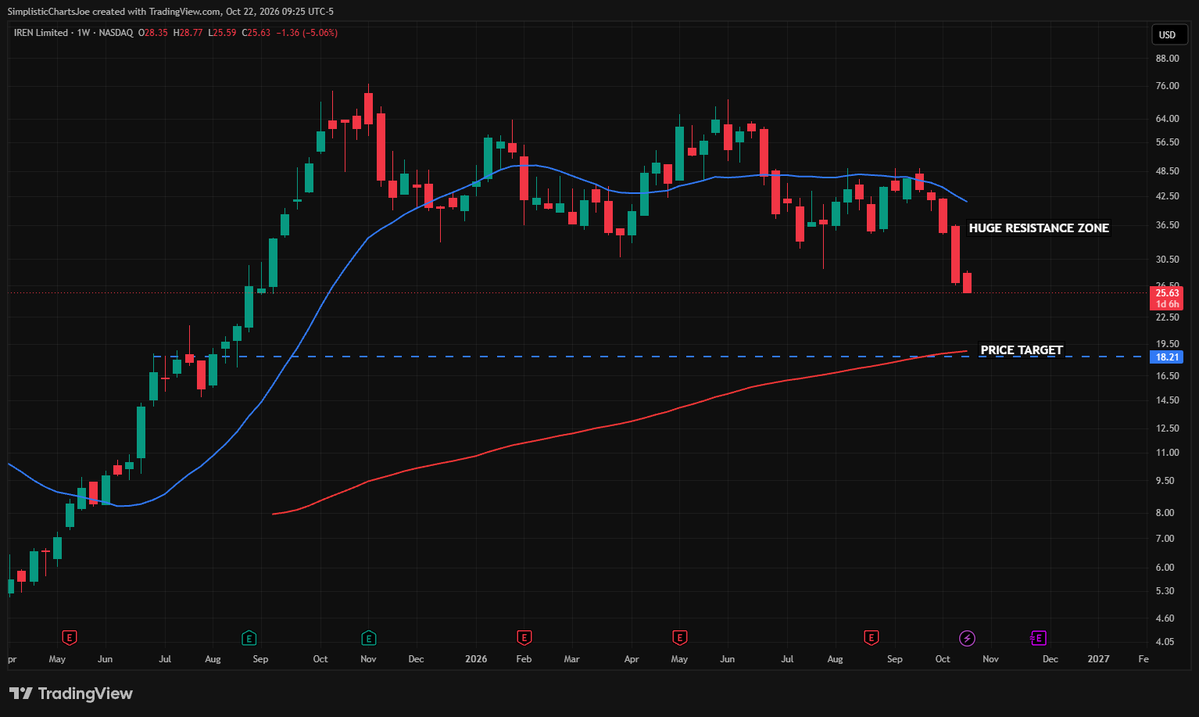Click the change value −1.36 (−5.06%)
1199x717 pixels.
pos(307,33)
